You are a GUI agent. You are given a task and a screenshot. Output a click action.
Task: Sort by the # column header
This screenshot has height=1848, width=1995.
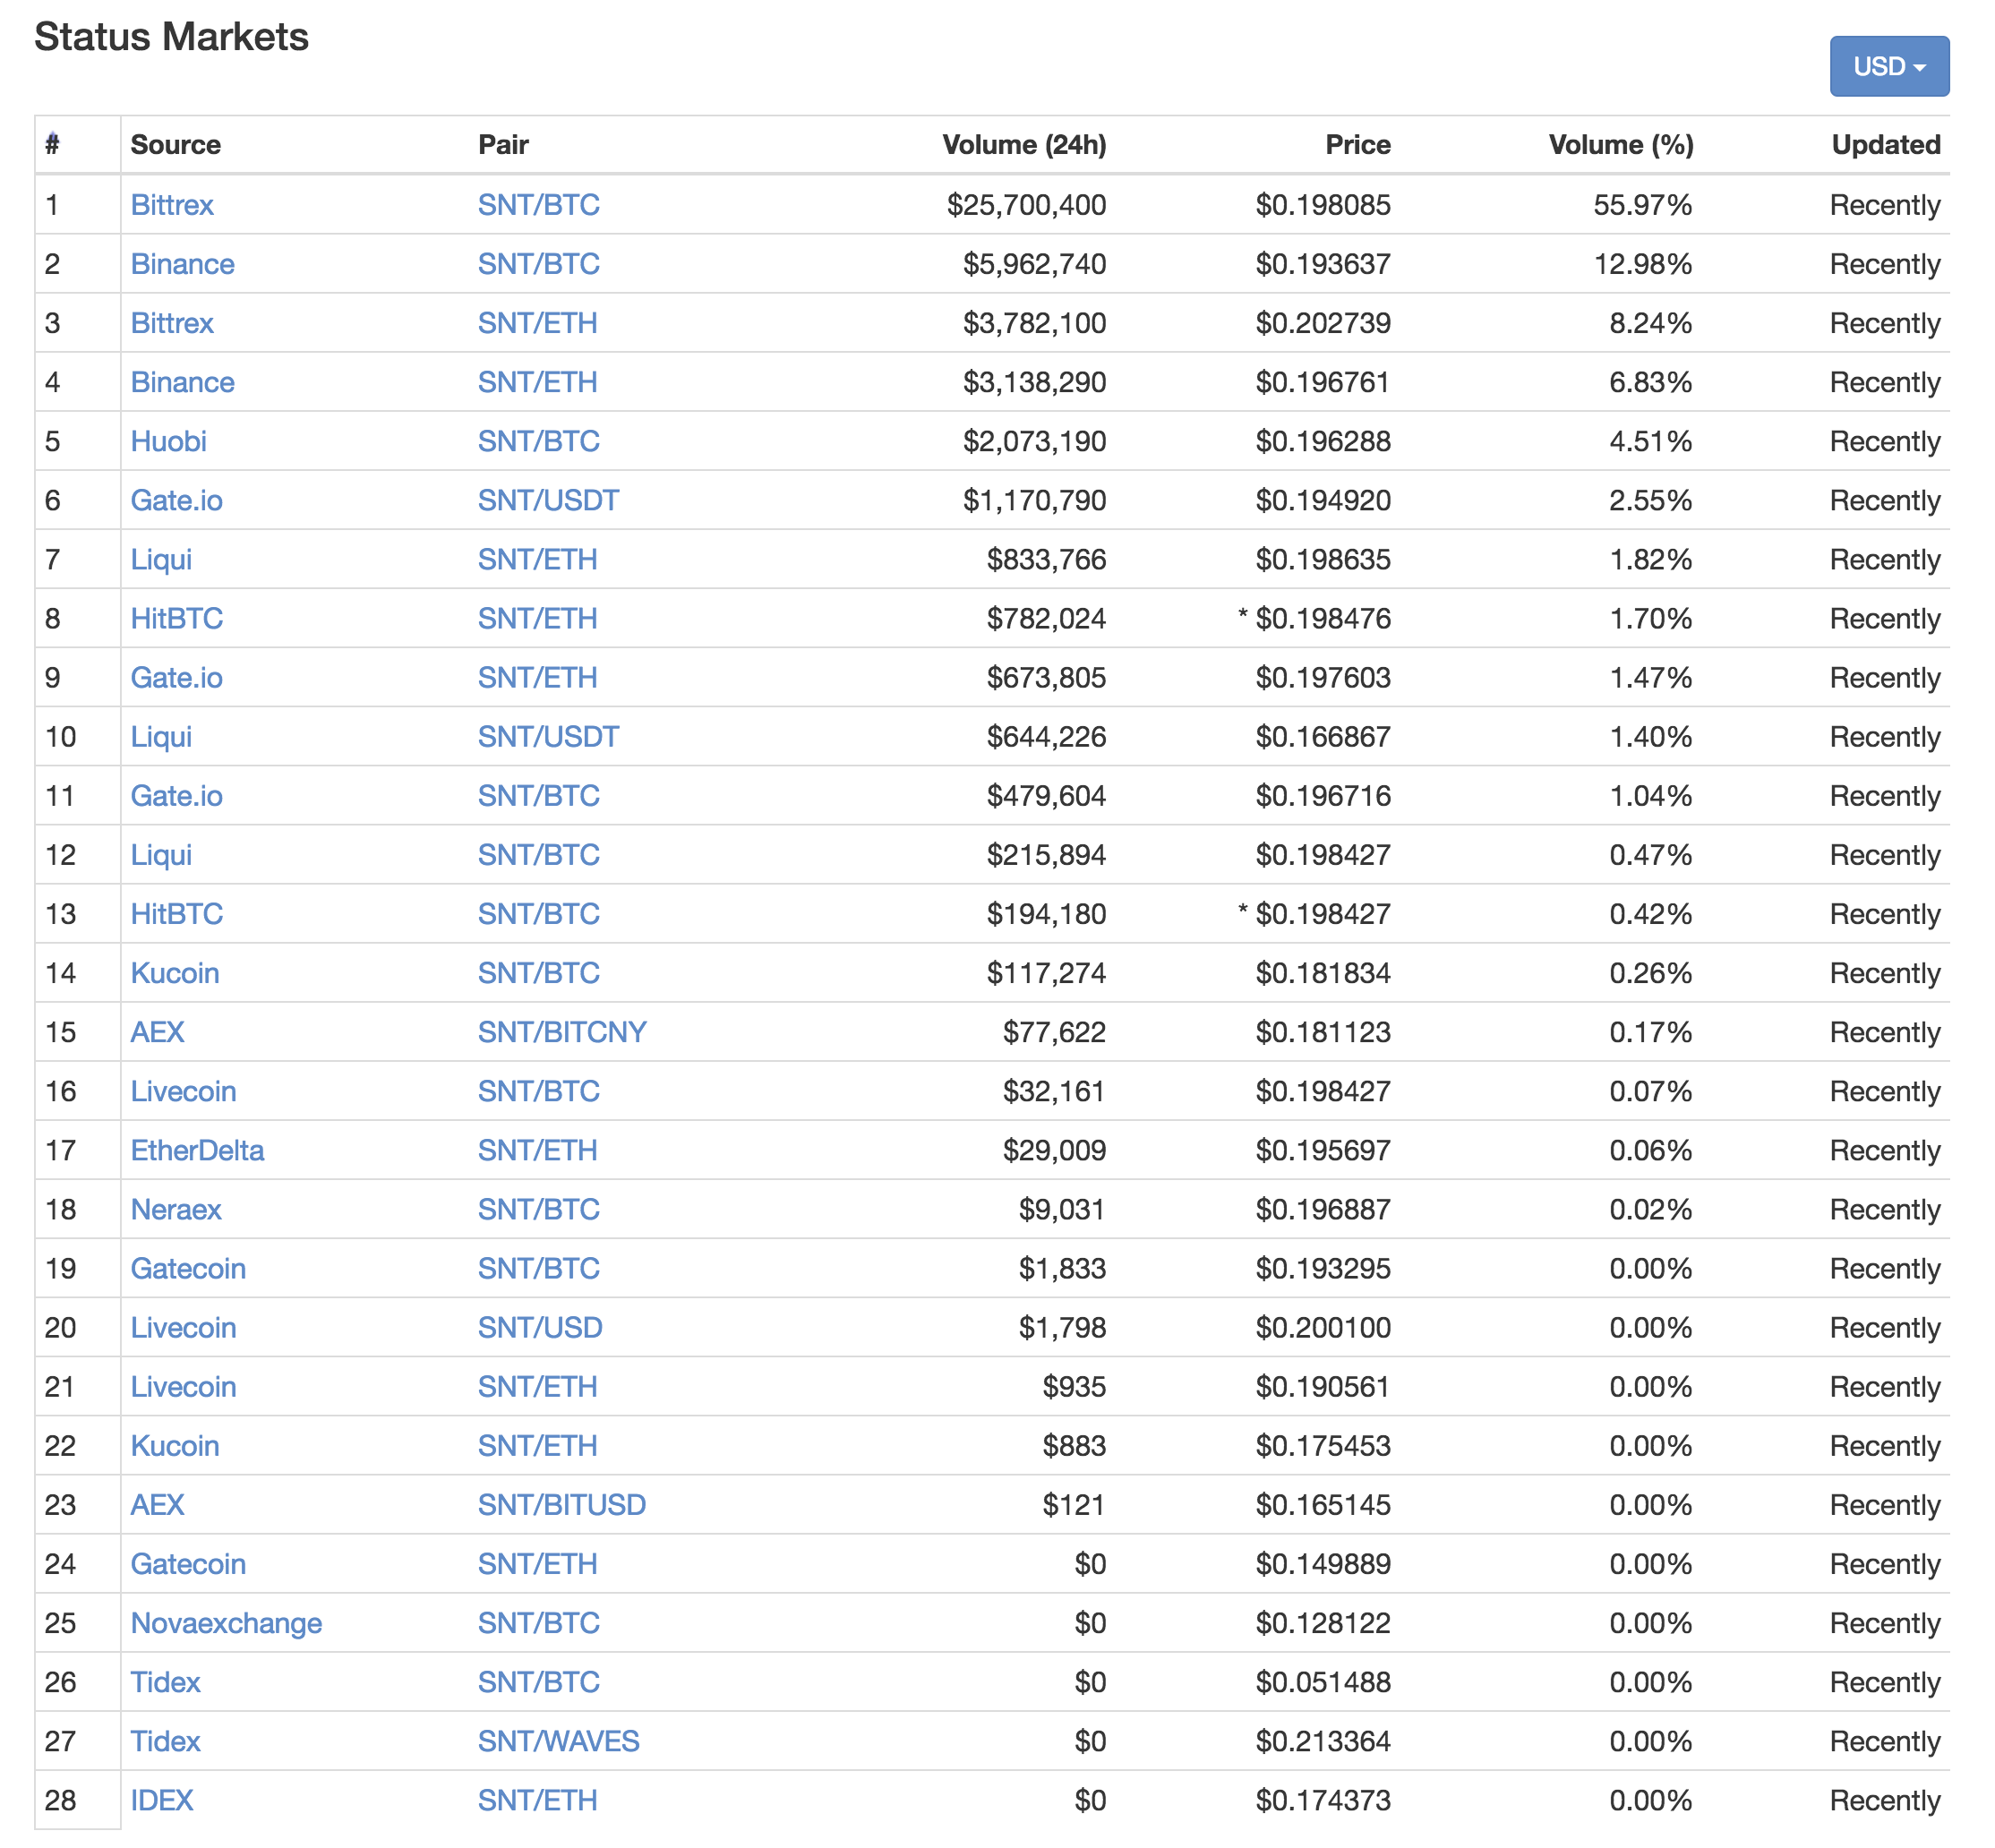point(52,145)
